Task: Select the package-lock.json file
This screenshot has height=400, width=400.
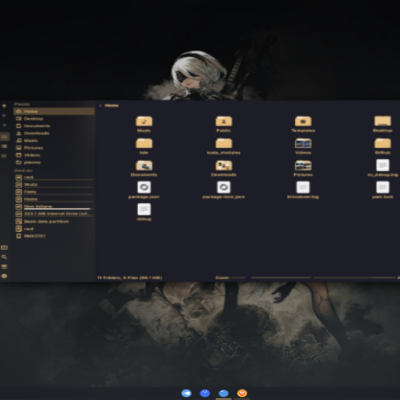Action: [x=224, y=190]
